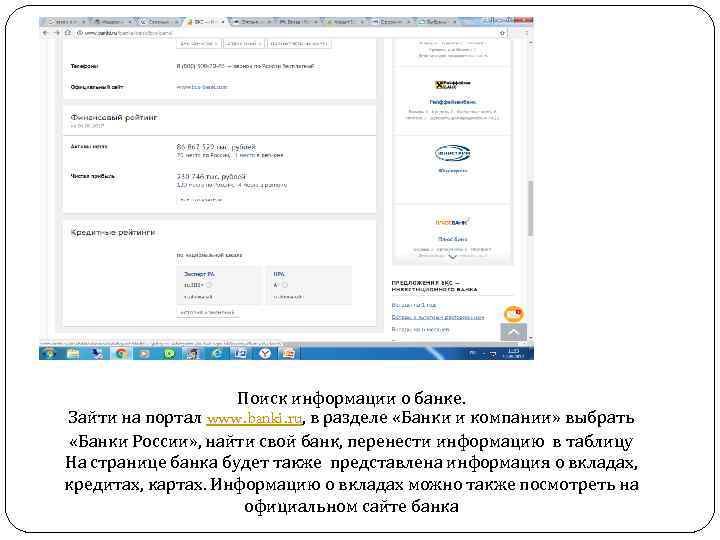Open Yandex Browser from the taskbar
The image size is (720, 540).
[265, 353]
